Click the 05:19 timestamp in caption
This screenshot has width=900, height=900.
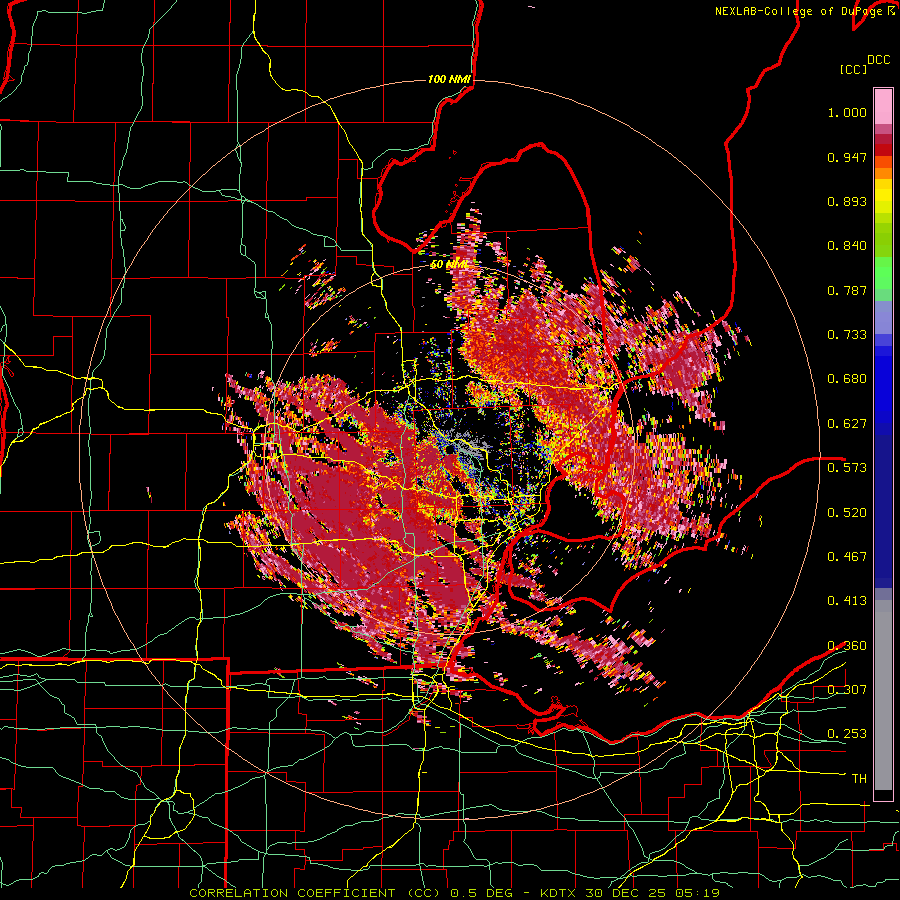pos(698,893)
